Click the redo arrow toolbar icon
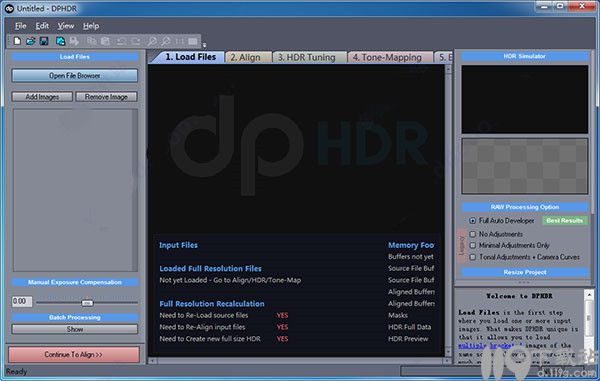The image size is (600, 381). click(136, 41)
